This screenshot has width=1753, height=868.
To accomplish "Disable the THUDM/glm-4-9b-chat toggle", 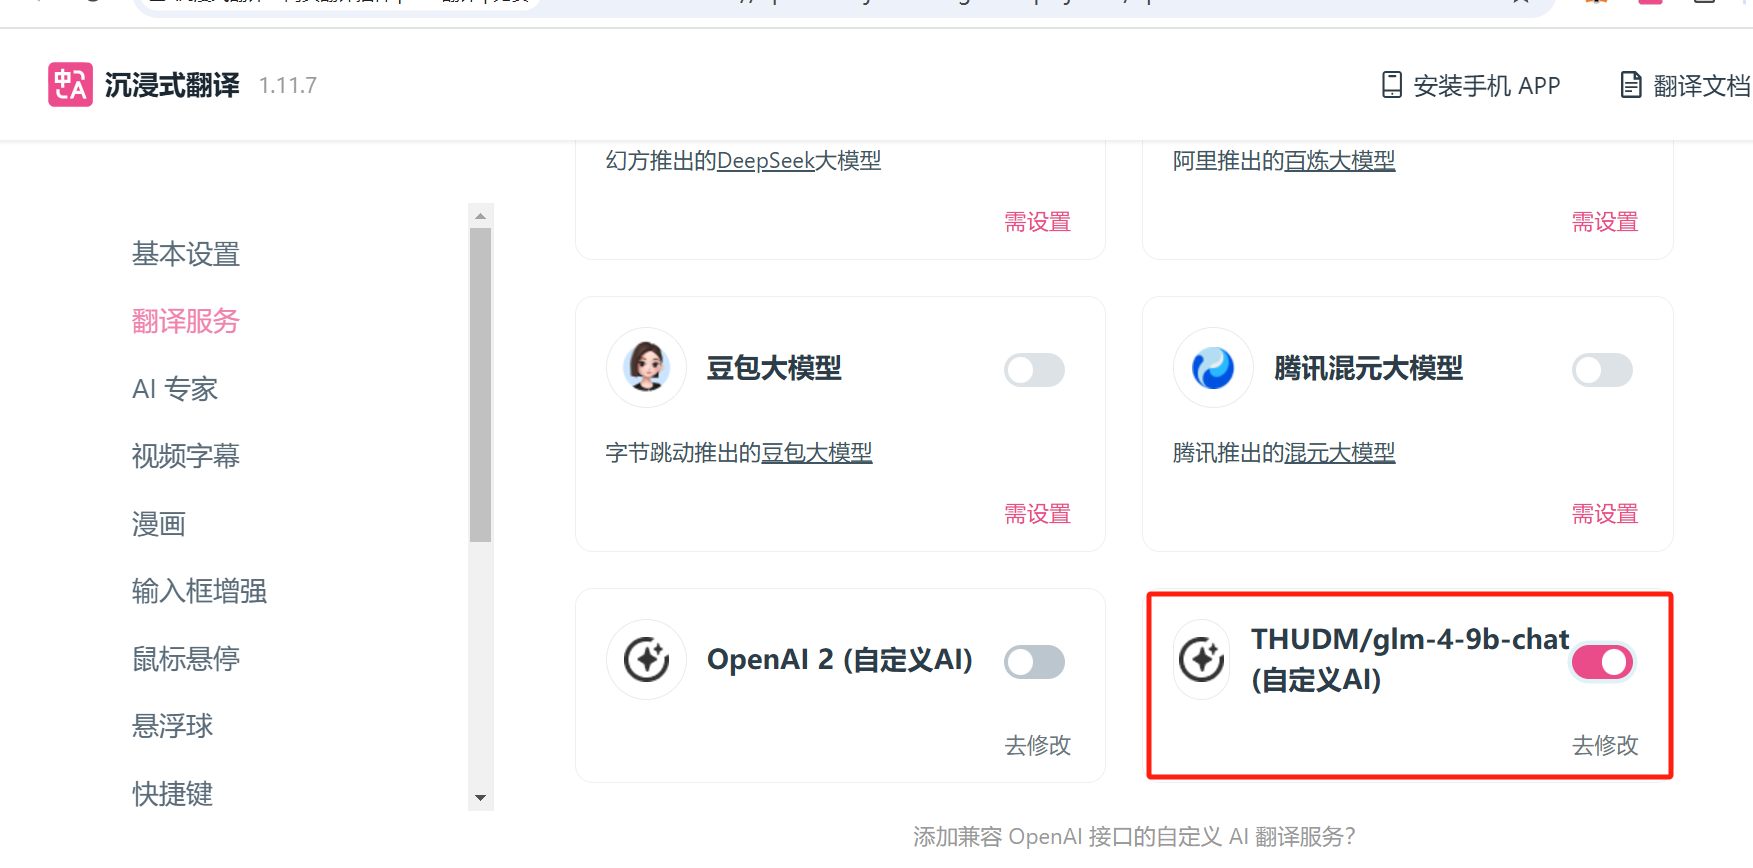I will (x=1601, y=662).
